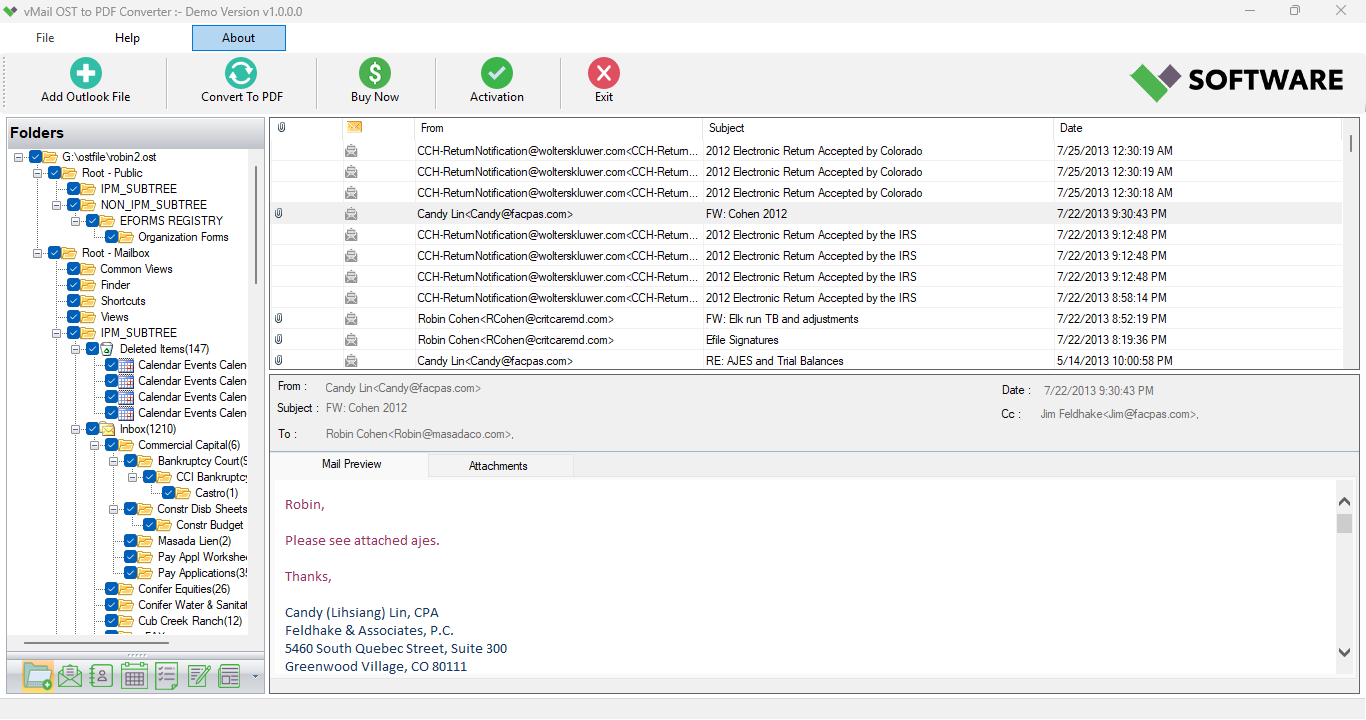Viewport: 1366px width, 720px height.
Task: Click the Exit icon
Action: 604,72
